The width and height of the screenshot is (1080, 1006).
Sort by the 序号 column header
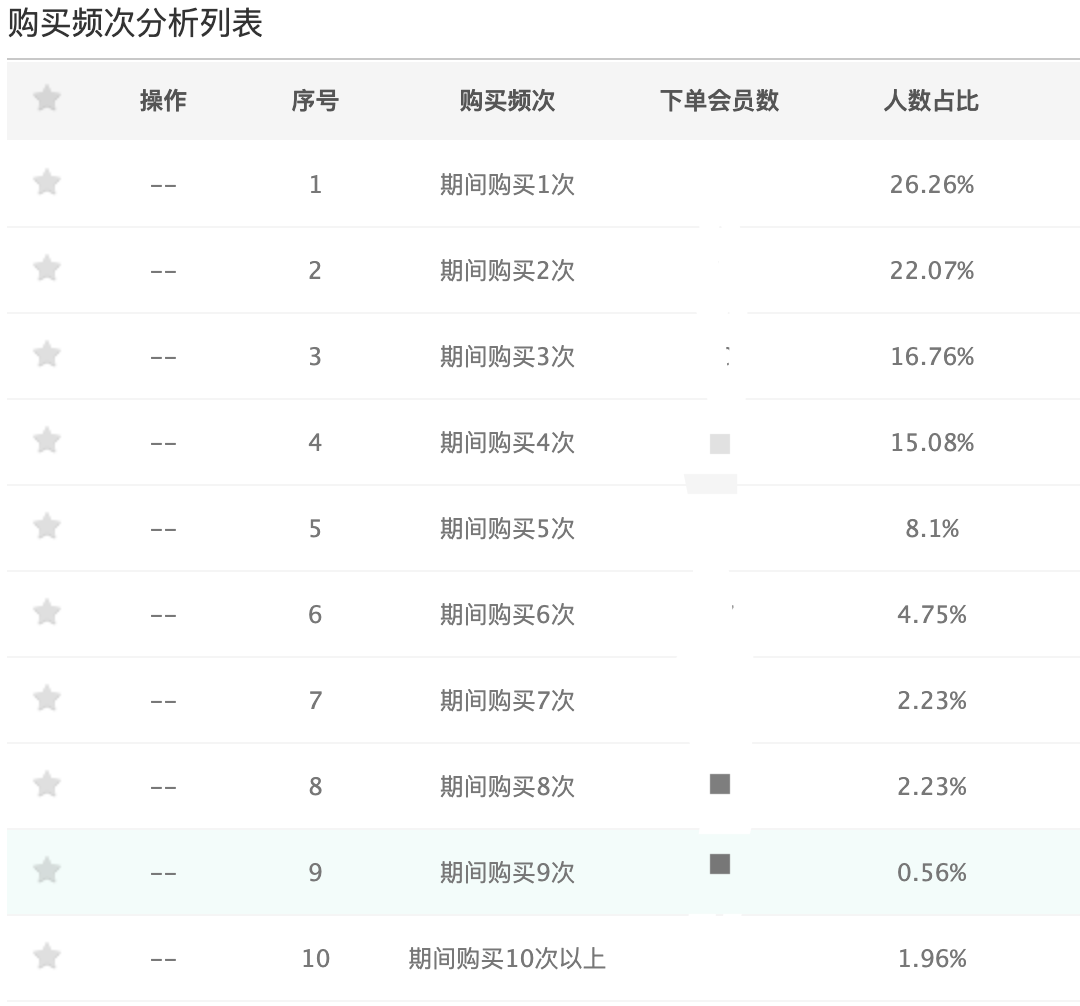(x=315, y=101)
